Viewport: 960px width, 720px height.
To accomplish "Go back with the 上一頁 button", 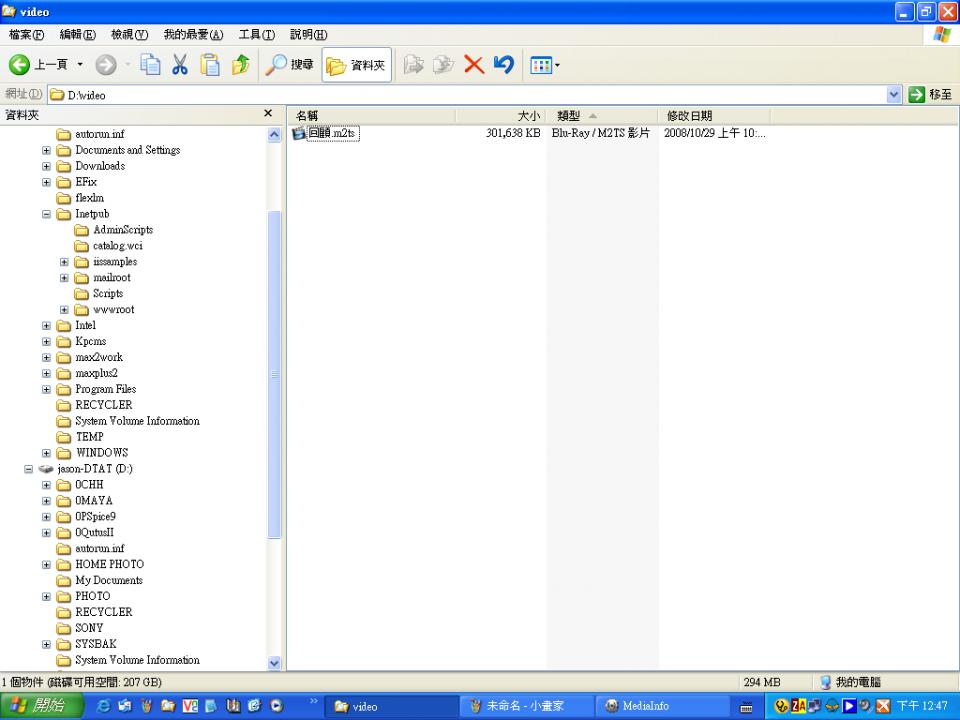I will click(x=38, y=64).
